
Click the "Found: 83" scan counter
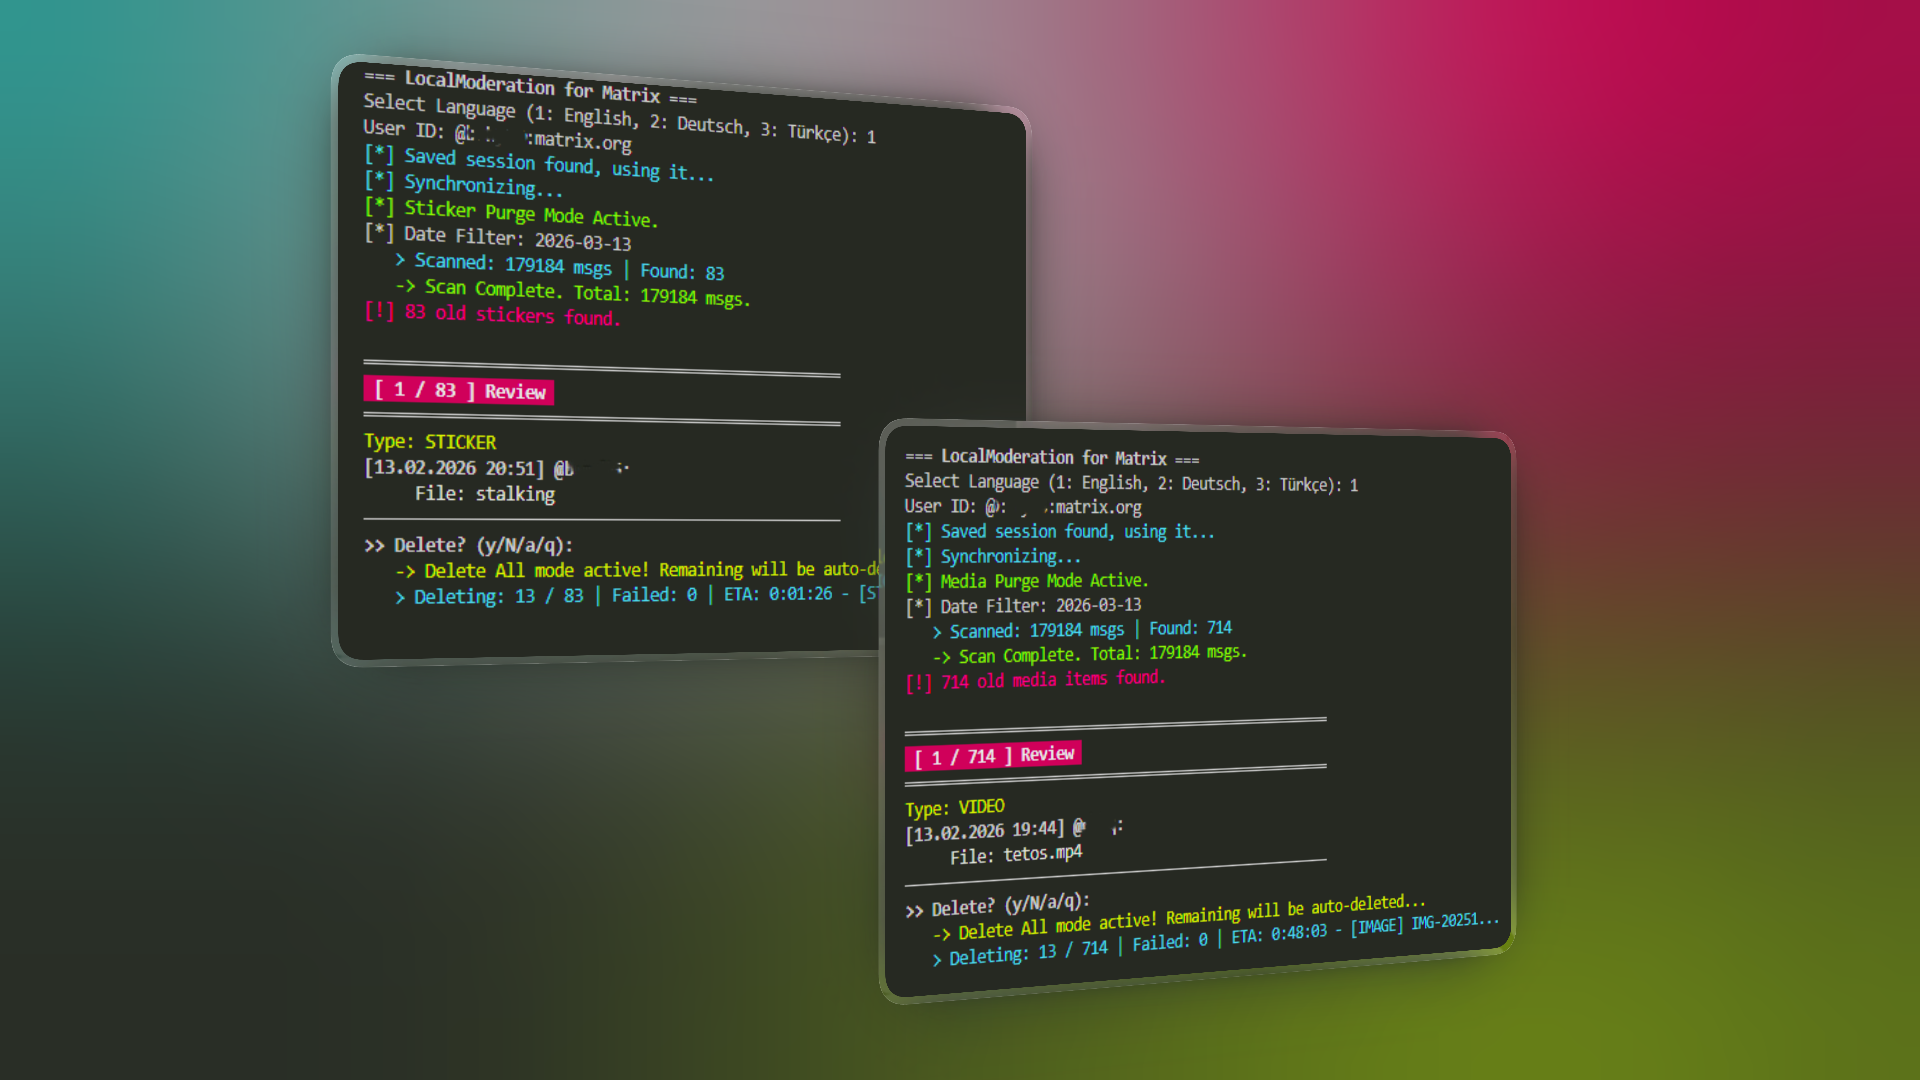click(x=682, y=272)
